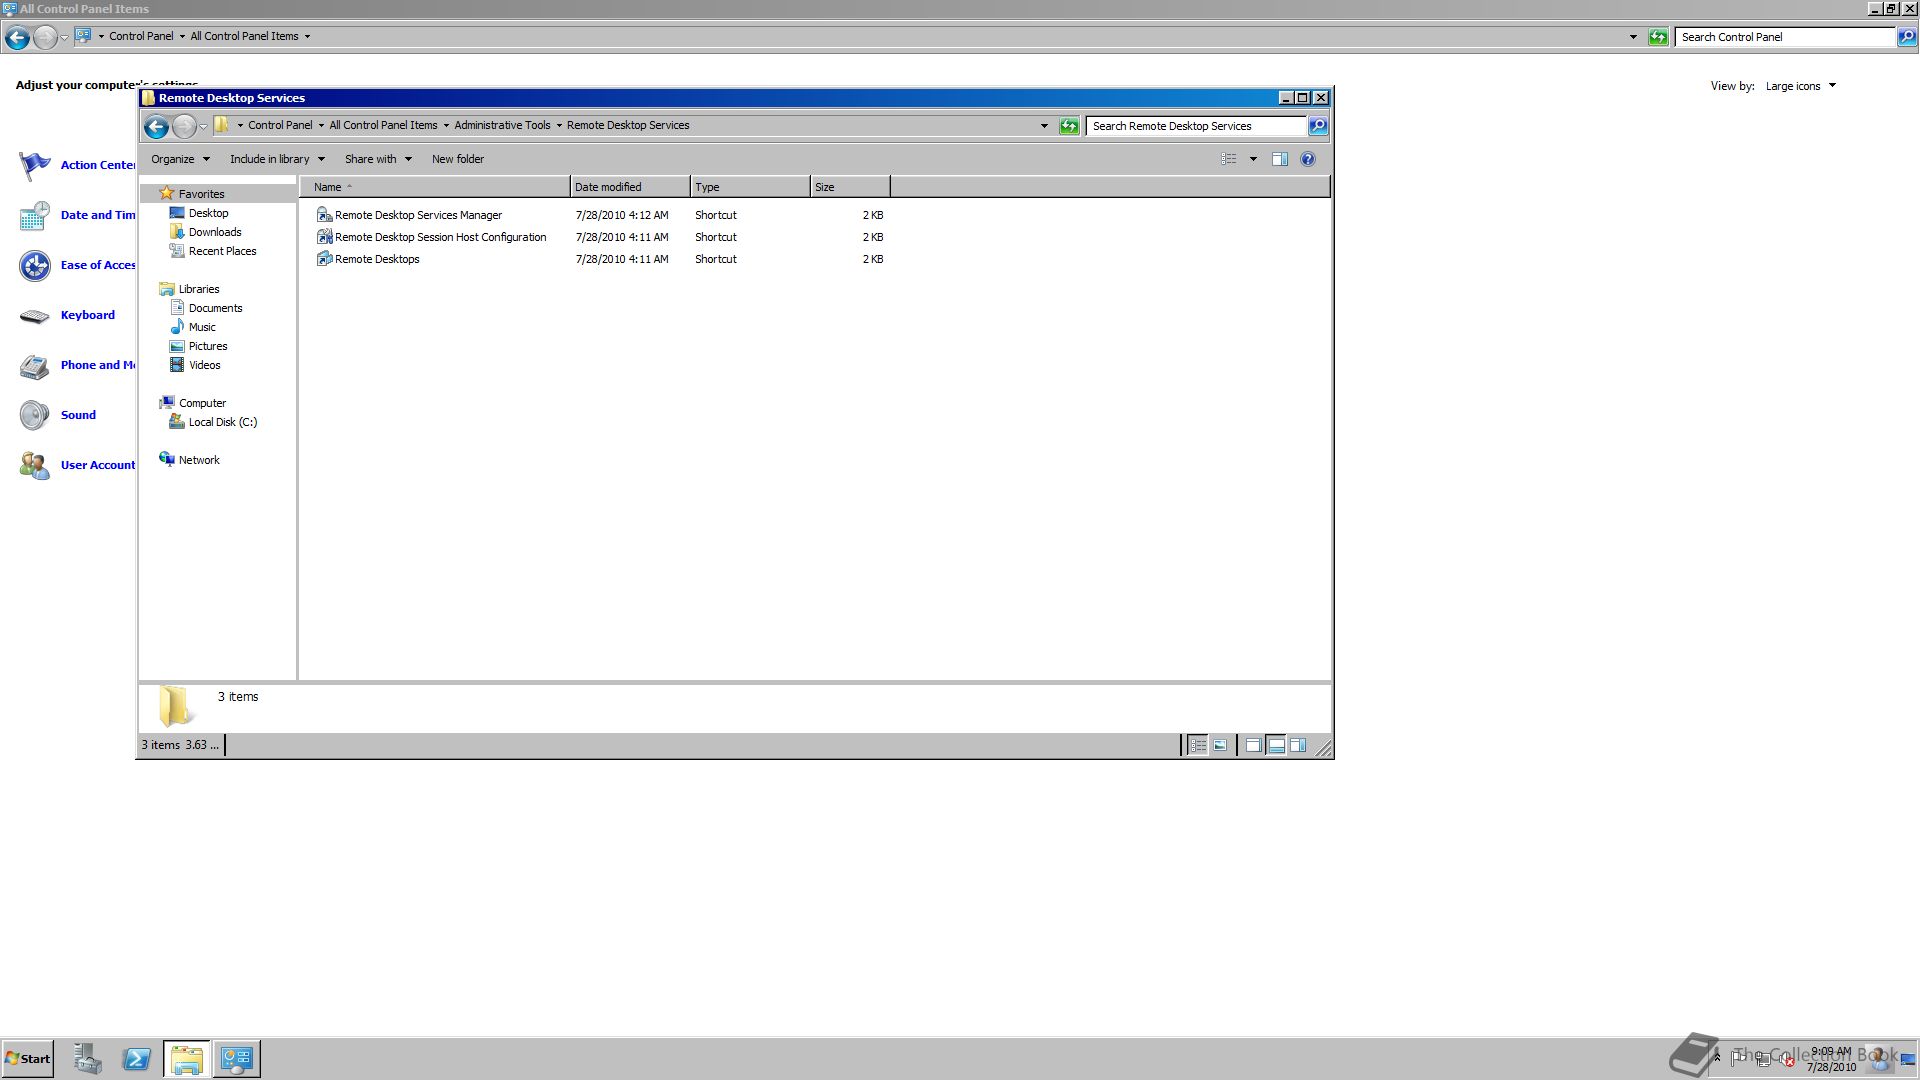Open Music library icon
The image size is (1920, 1080).
tap(177, 327)
